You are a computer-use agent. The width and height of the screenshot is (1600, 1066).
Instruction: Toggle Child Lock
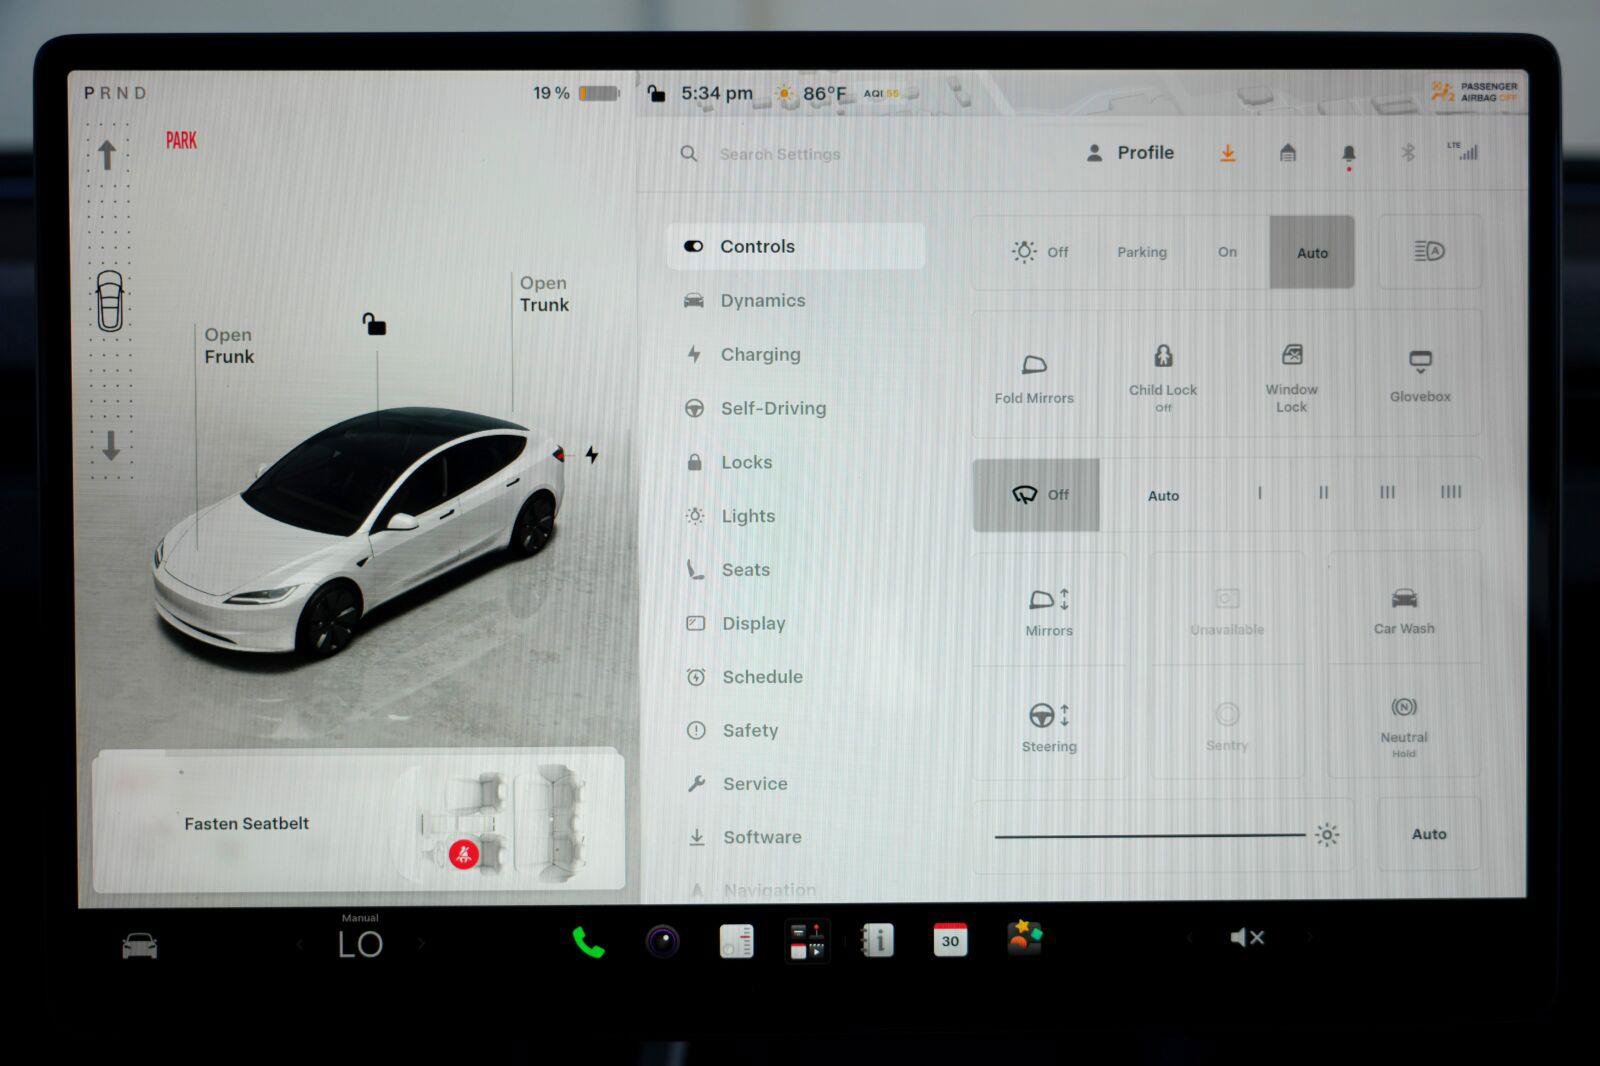1162,376
